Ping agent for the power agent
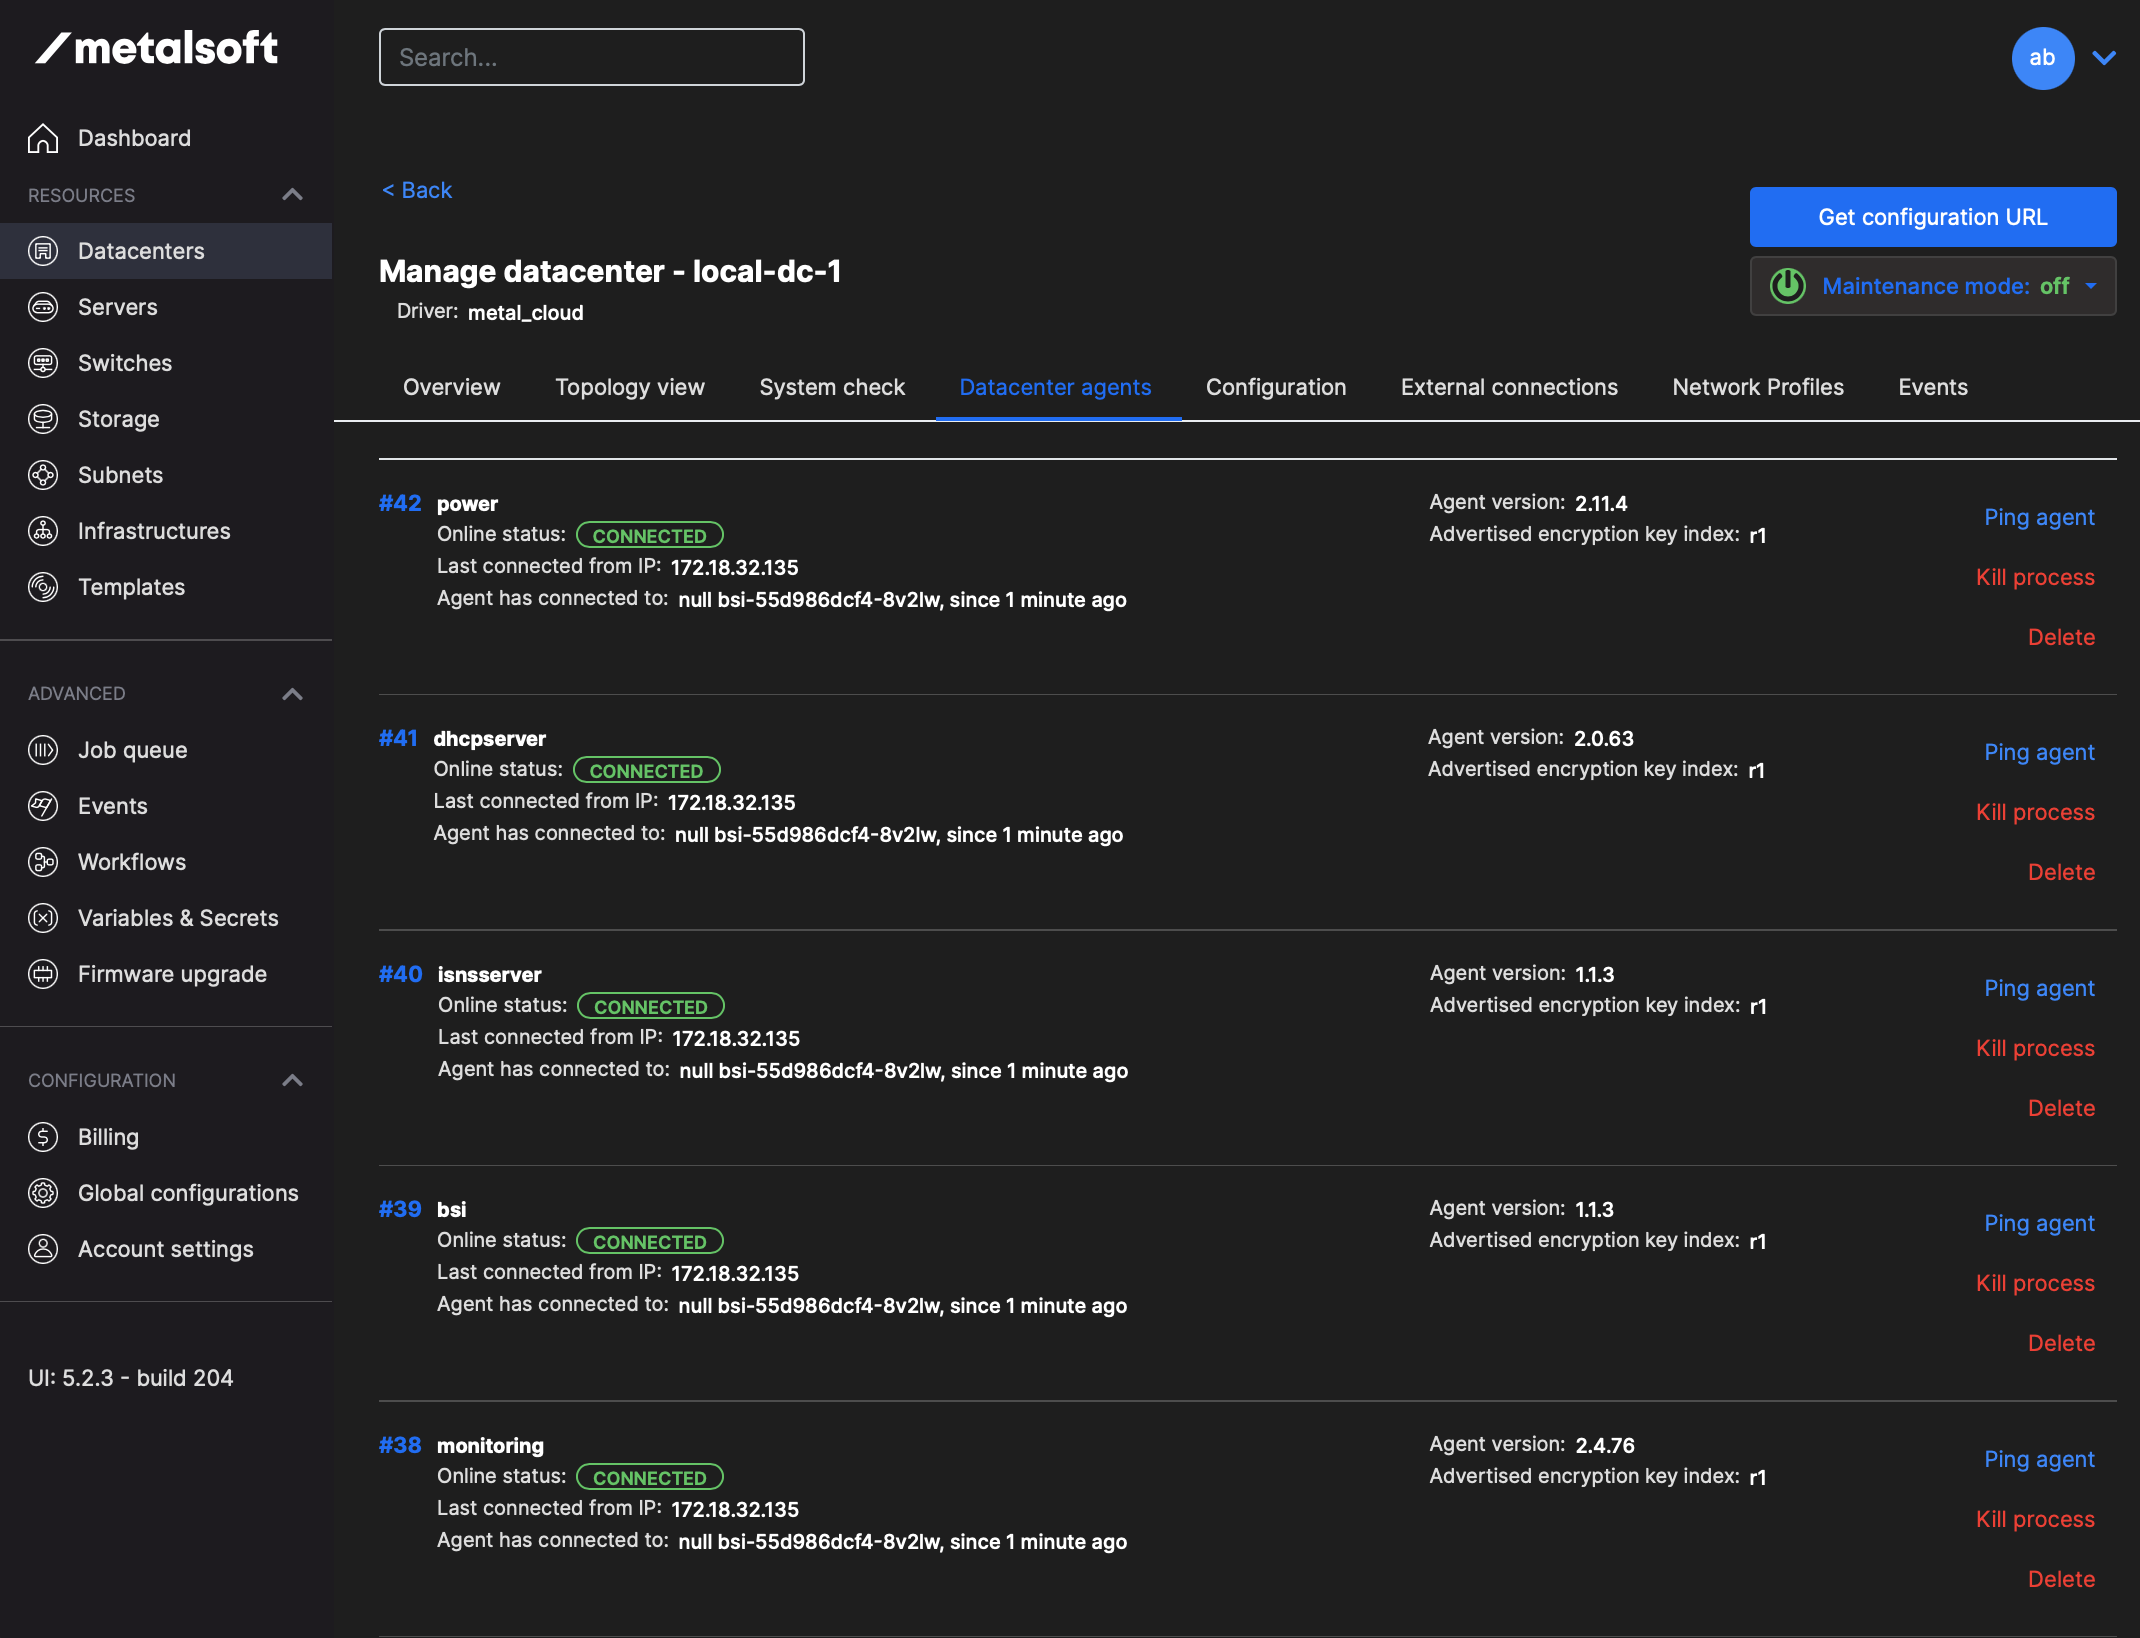The height and width of the screenshot is (1638, 2140). click(x=2039, y=517)
